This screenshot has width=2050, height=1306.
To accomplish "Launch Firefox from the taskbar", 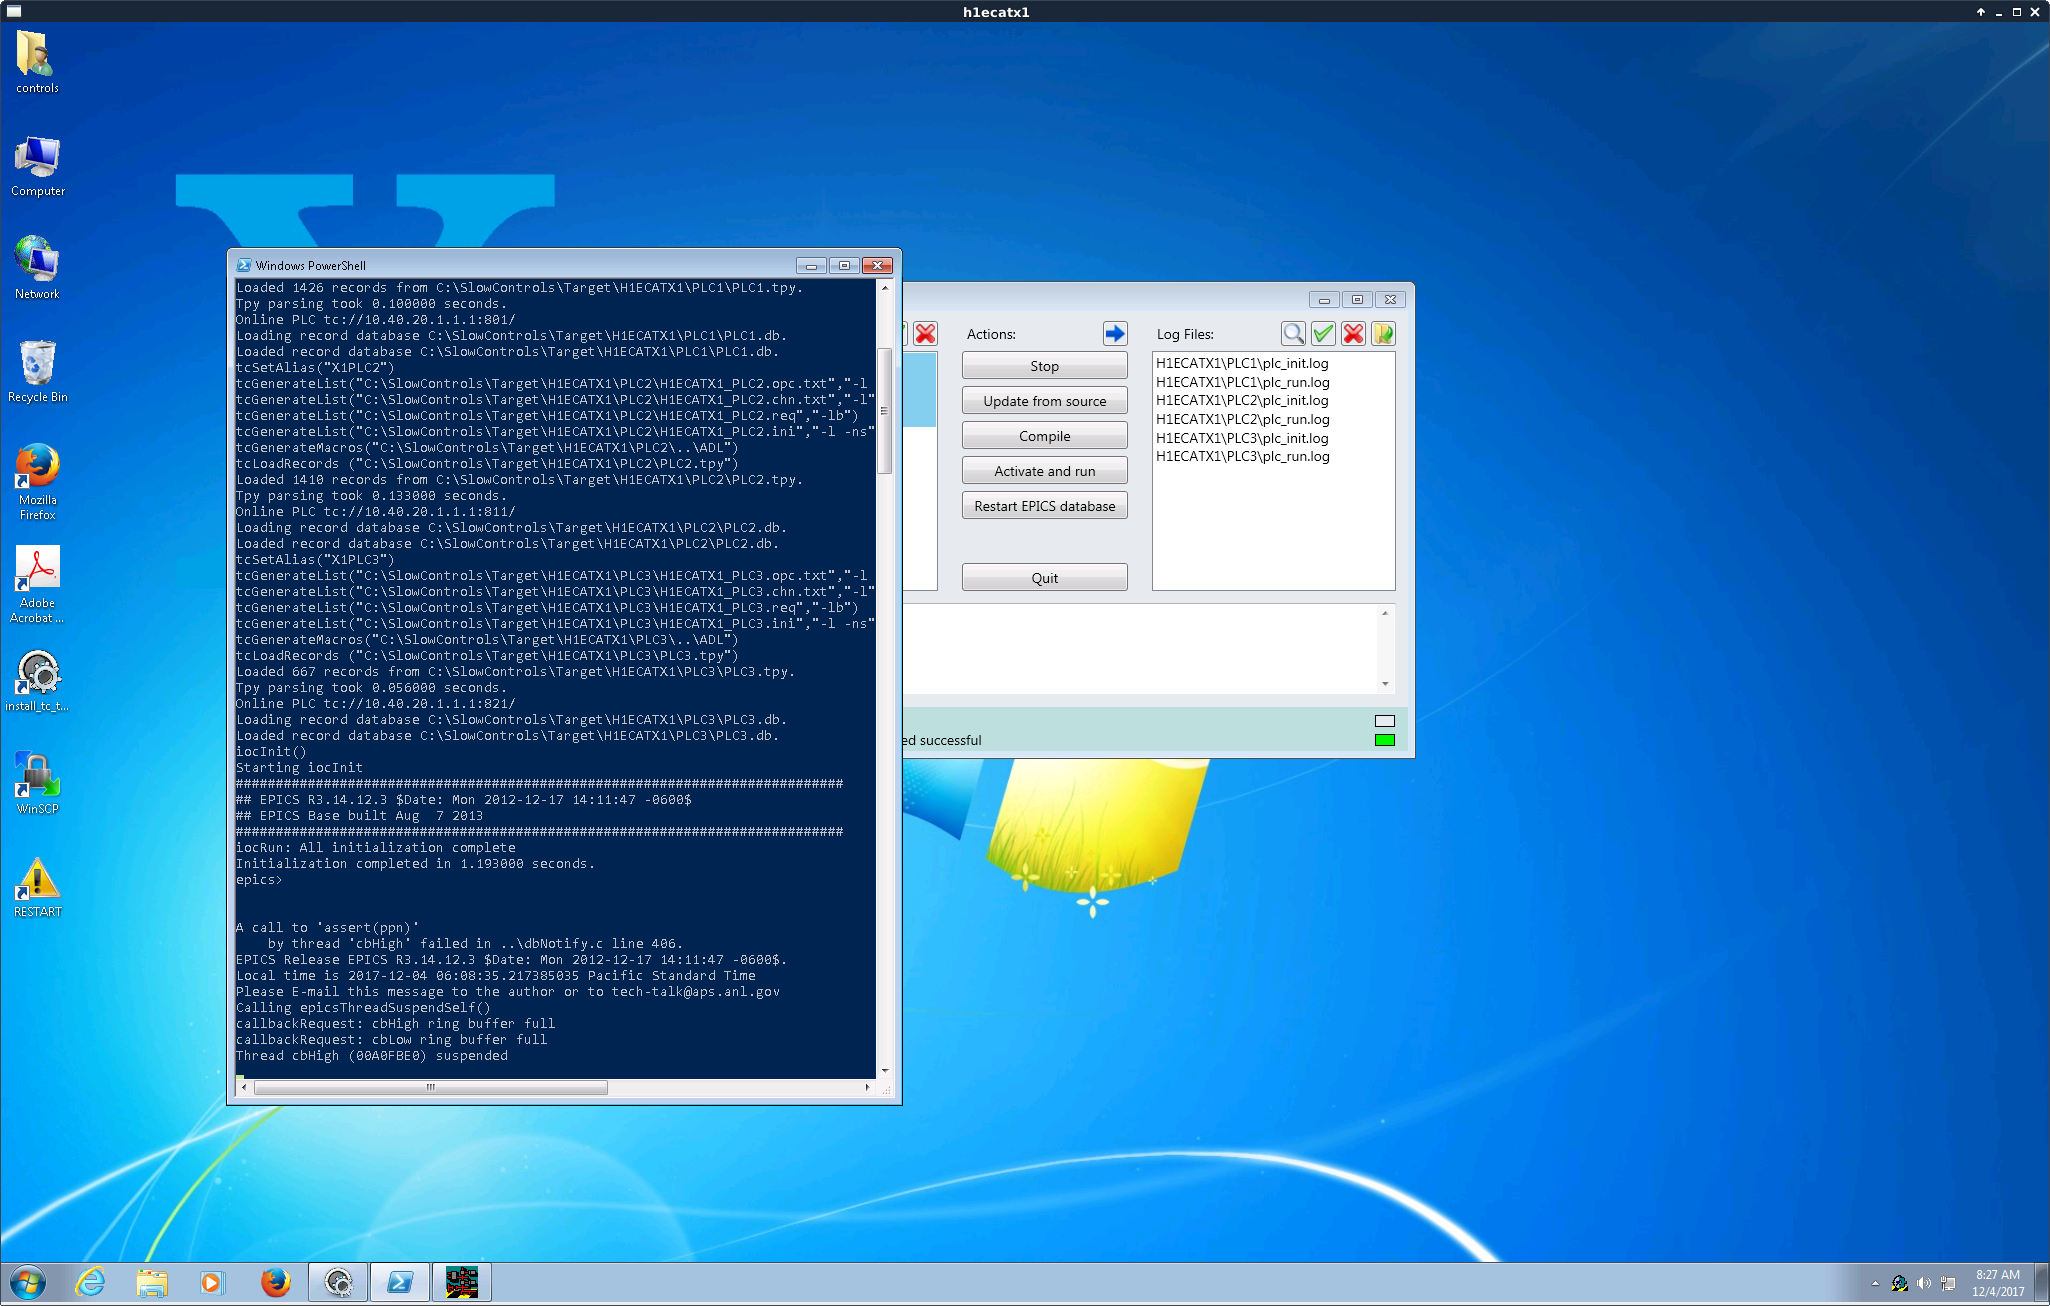I will 275,1282.
